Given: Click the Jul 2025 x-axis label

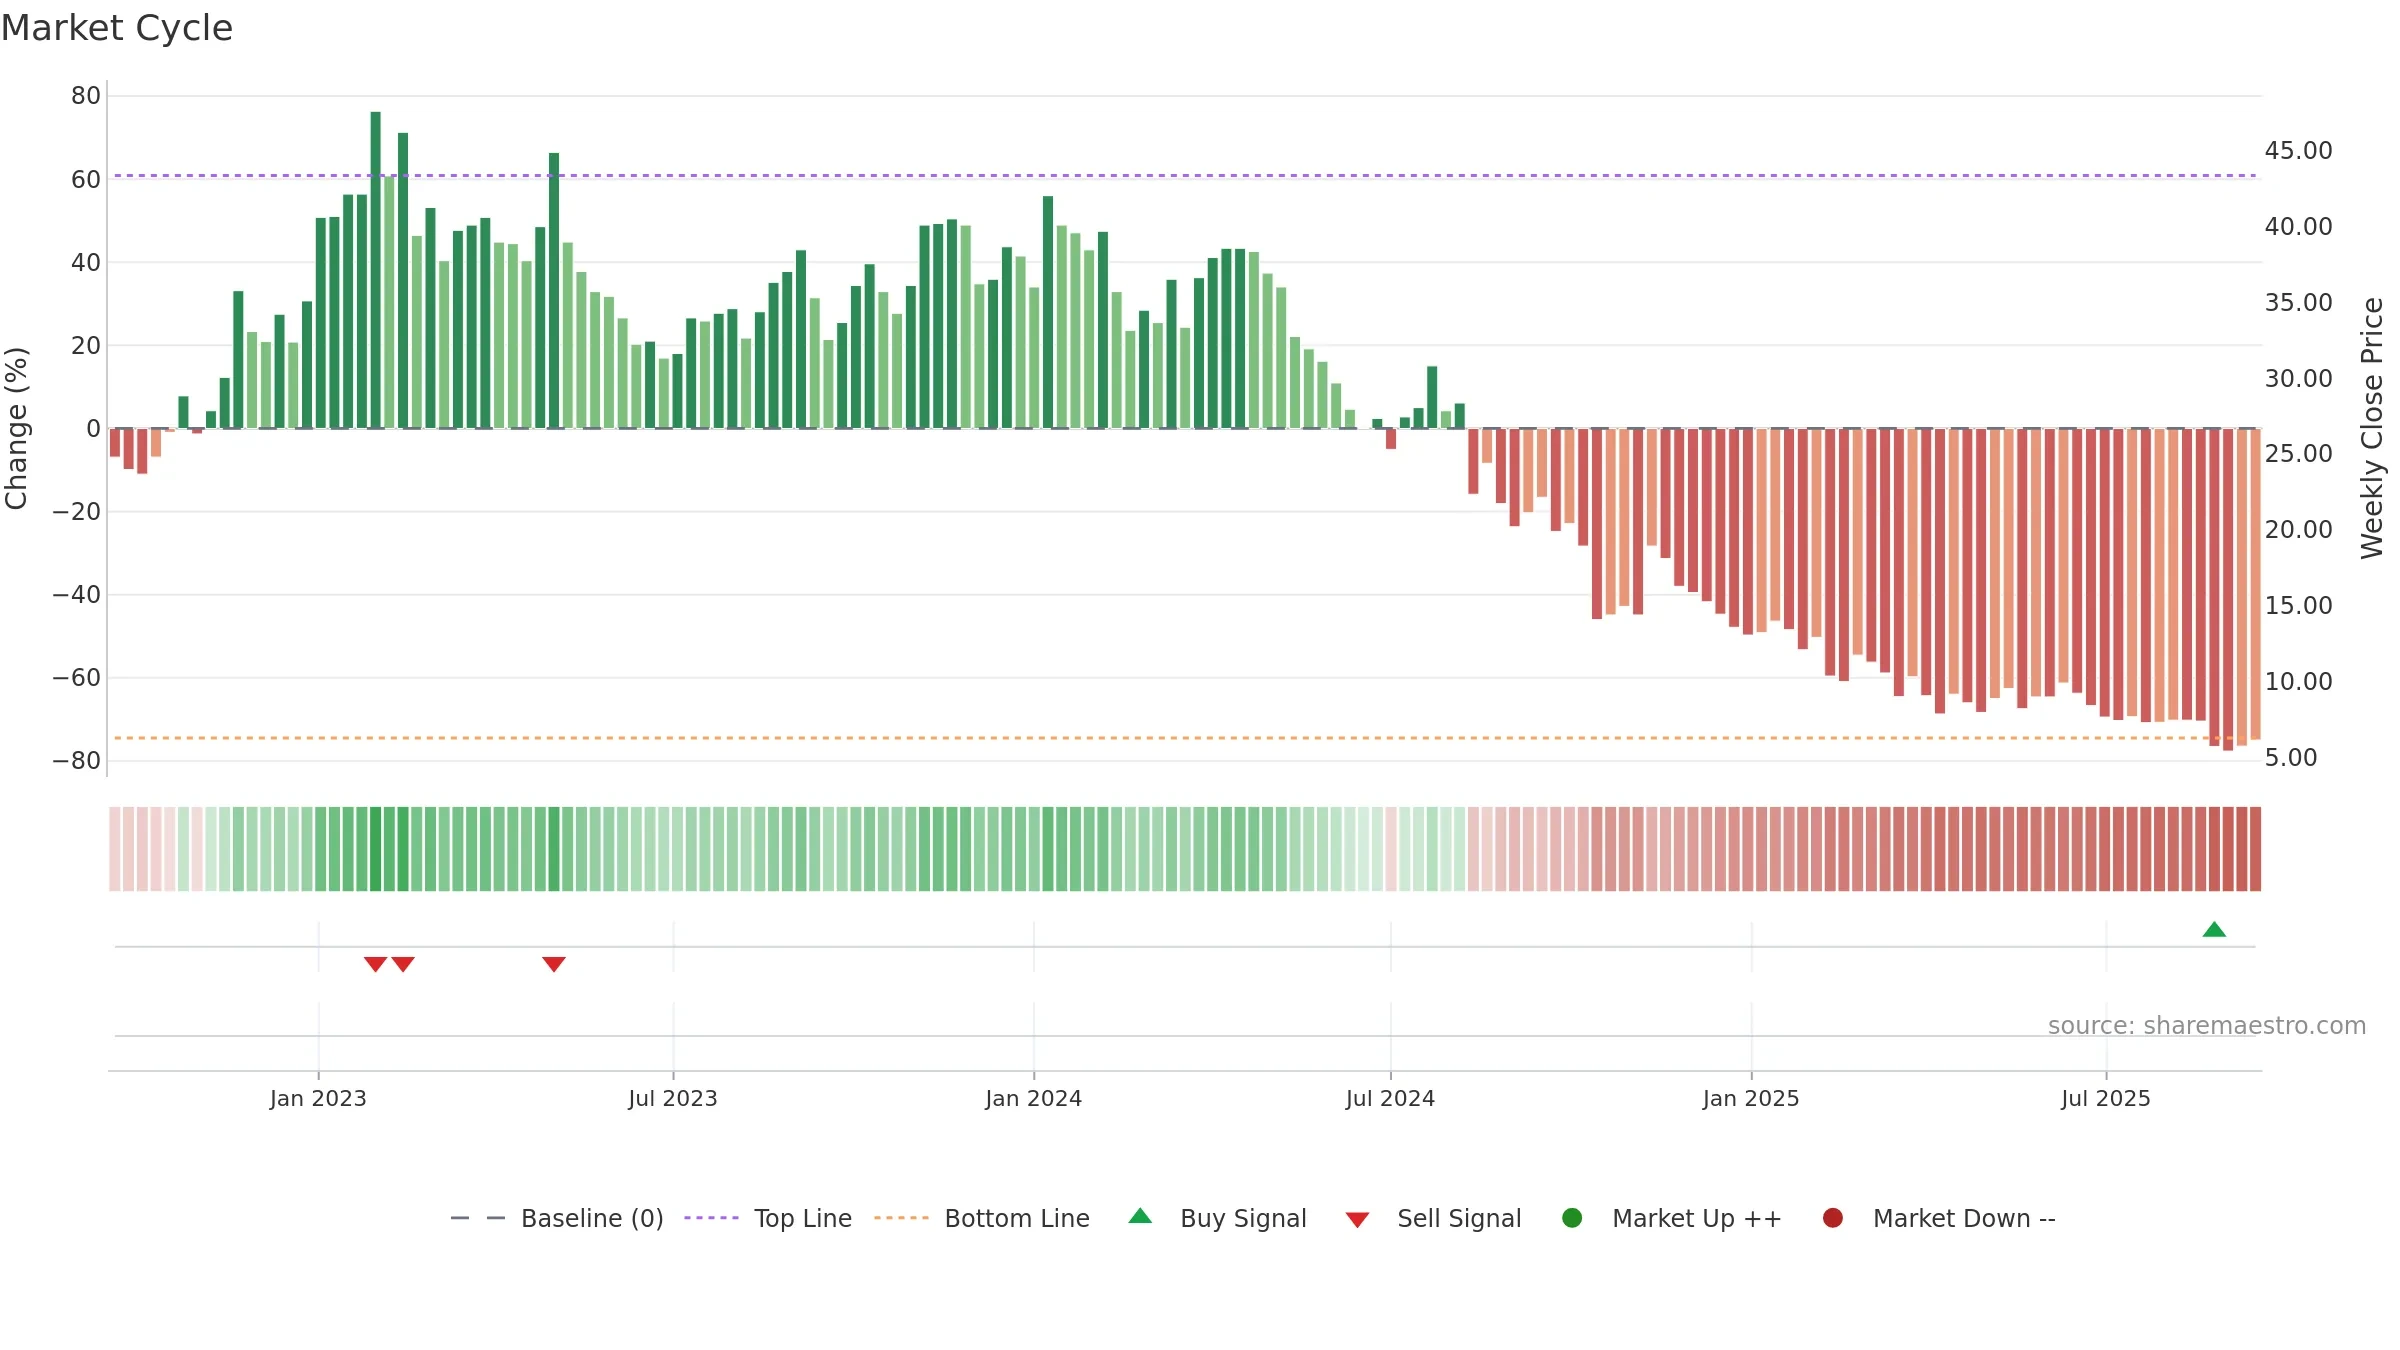Looking at the screenshot, I should pyautogui.click(x=2106, y=1099).
